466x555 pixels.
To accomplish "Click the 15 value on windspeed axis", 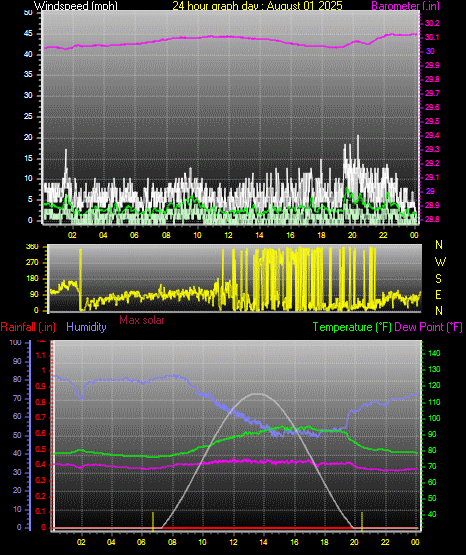I will pos(28,158).
